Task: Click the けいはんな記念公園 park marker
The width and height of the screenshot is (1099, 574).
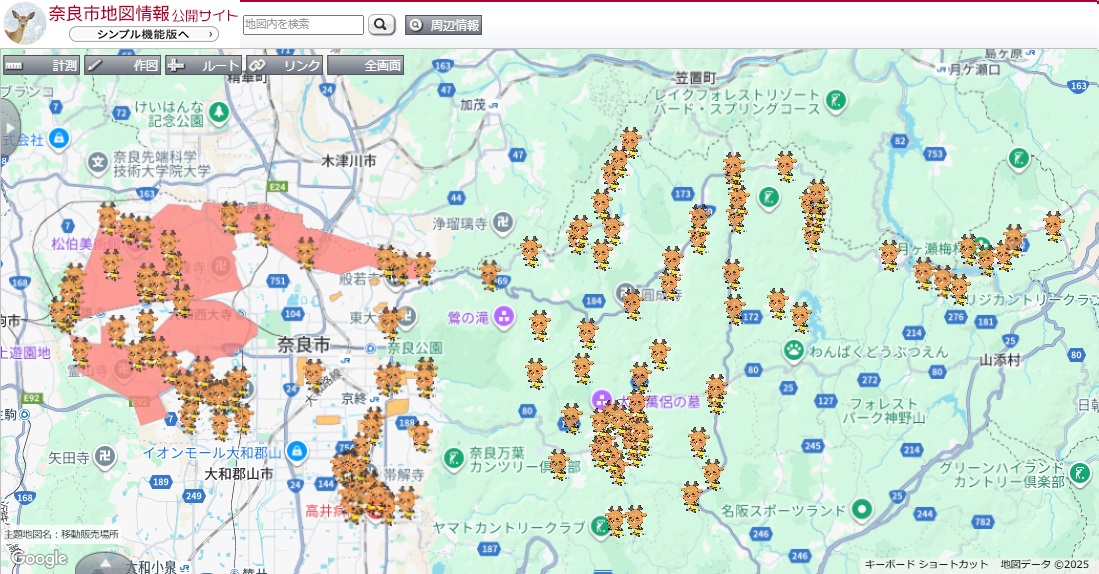Action: click(x=219, y=112)
